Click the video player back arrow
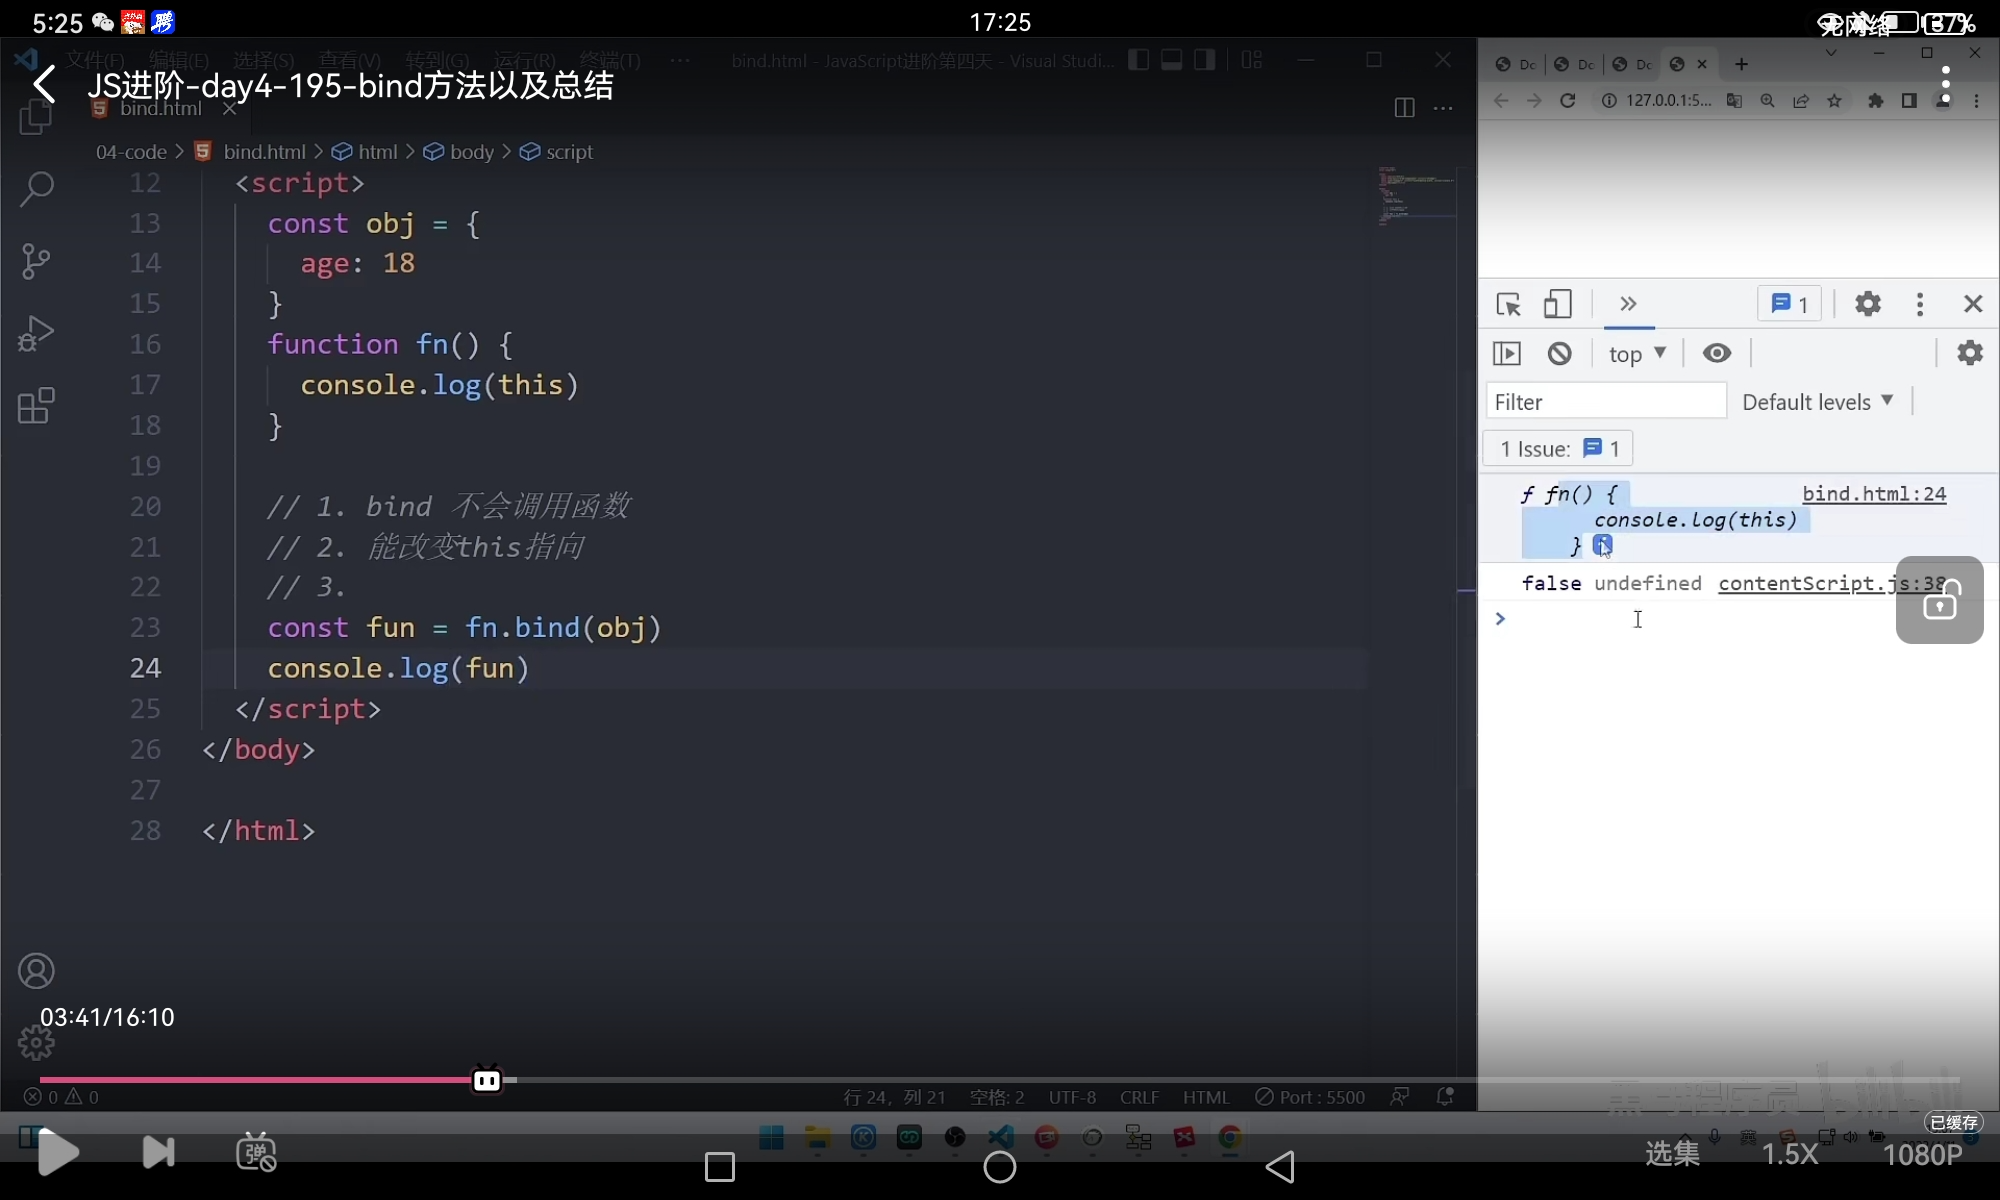This screenshot has width=2000, height=1200. tap(44, 85)
